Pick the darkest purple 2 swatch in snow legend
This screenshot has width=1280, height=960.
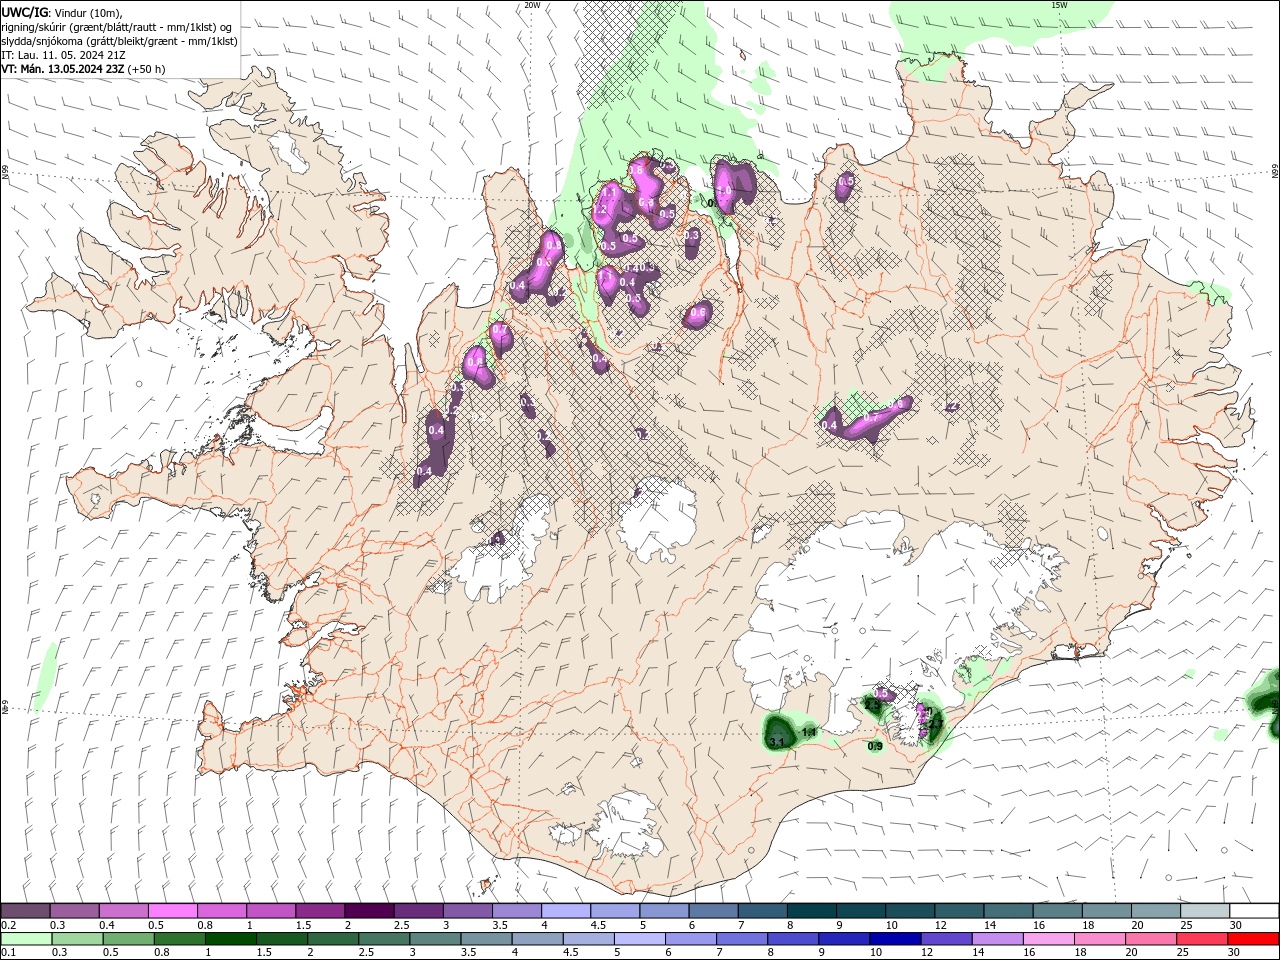pos(367,911)
